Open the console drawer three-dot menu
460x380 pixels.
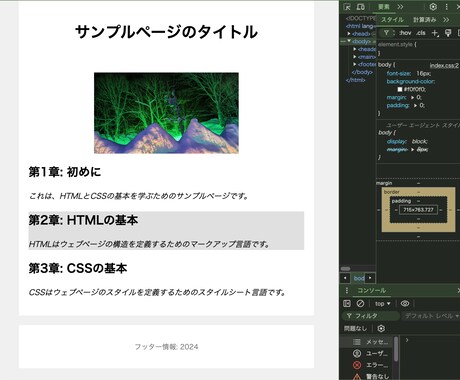pos(347,290)
